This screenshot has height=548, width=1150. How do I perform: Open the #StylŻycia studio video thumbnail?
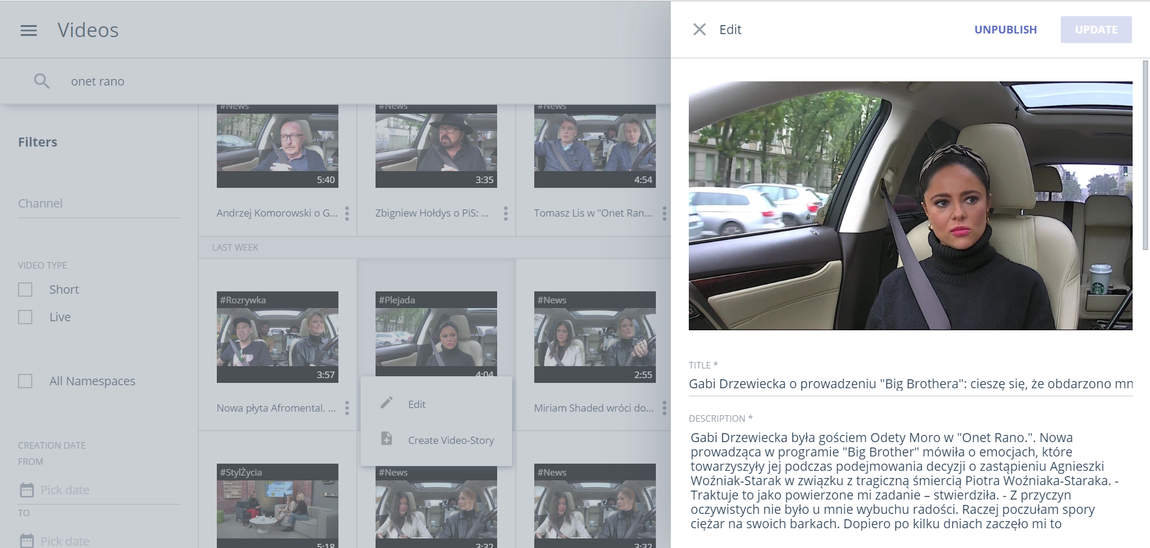pyautogui.click(x=277, y=506)
